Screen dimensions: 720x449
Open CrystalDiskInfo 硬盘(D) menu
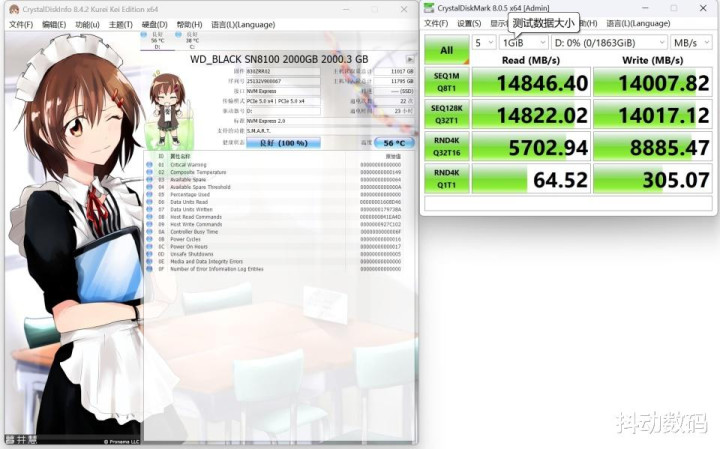click(154, 24)
